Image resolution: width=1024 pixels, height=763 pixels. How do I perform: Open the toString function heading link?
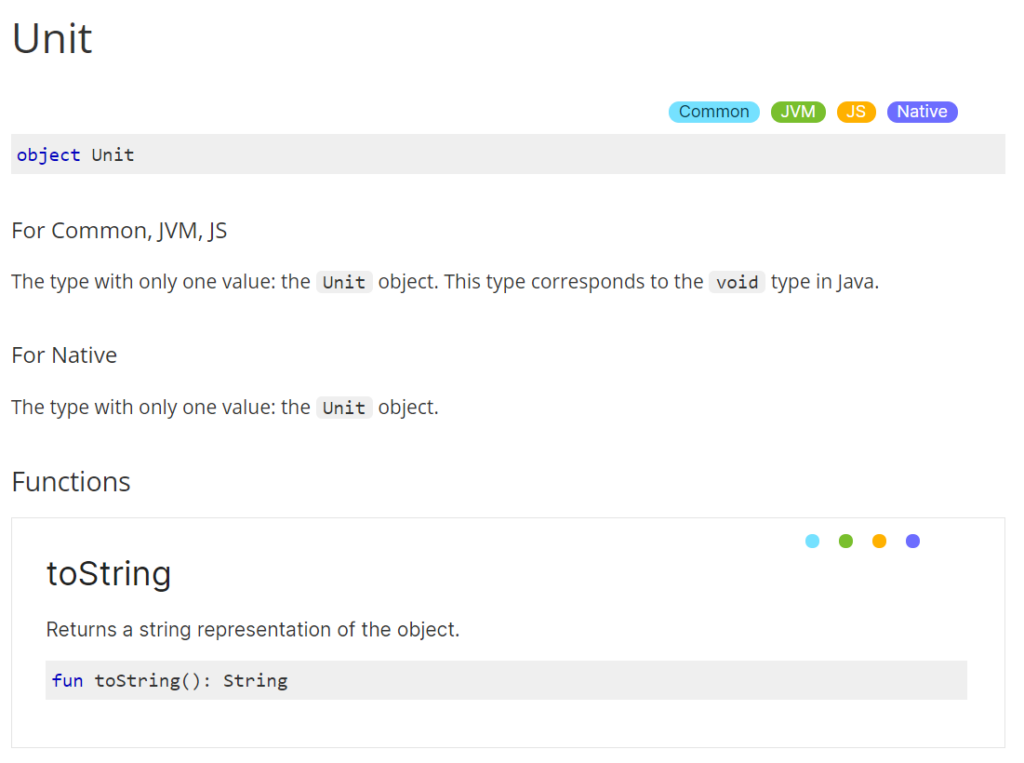(109, 574)
